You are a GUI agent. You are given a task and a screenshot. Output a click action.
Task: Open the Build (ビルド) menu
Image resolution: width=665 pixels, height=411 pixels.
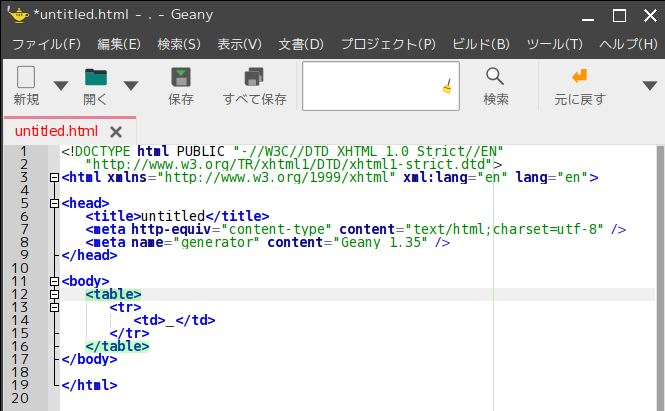click(x=481, y=44)
